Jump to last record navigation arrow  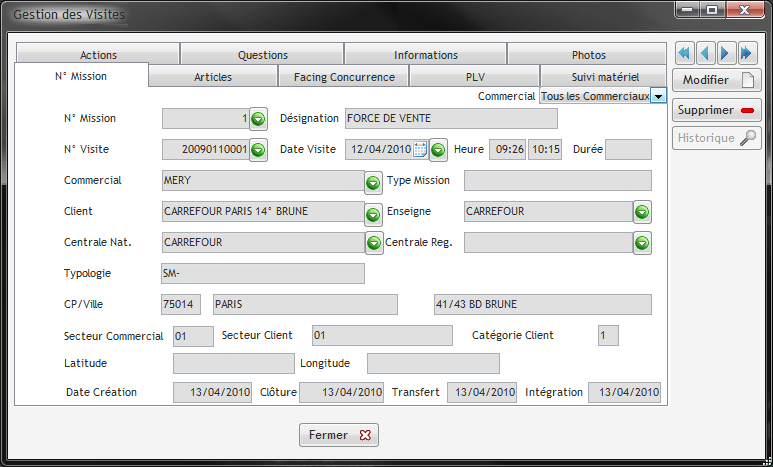click(748, 53)
